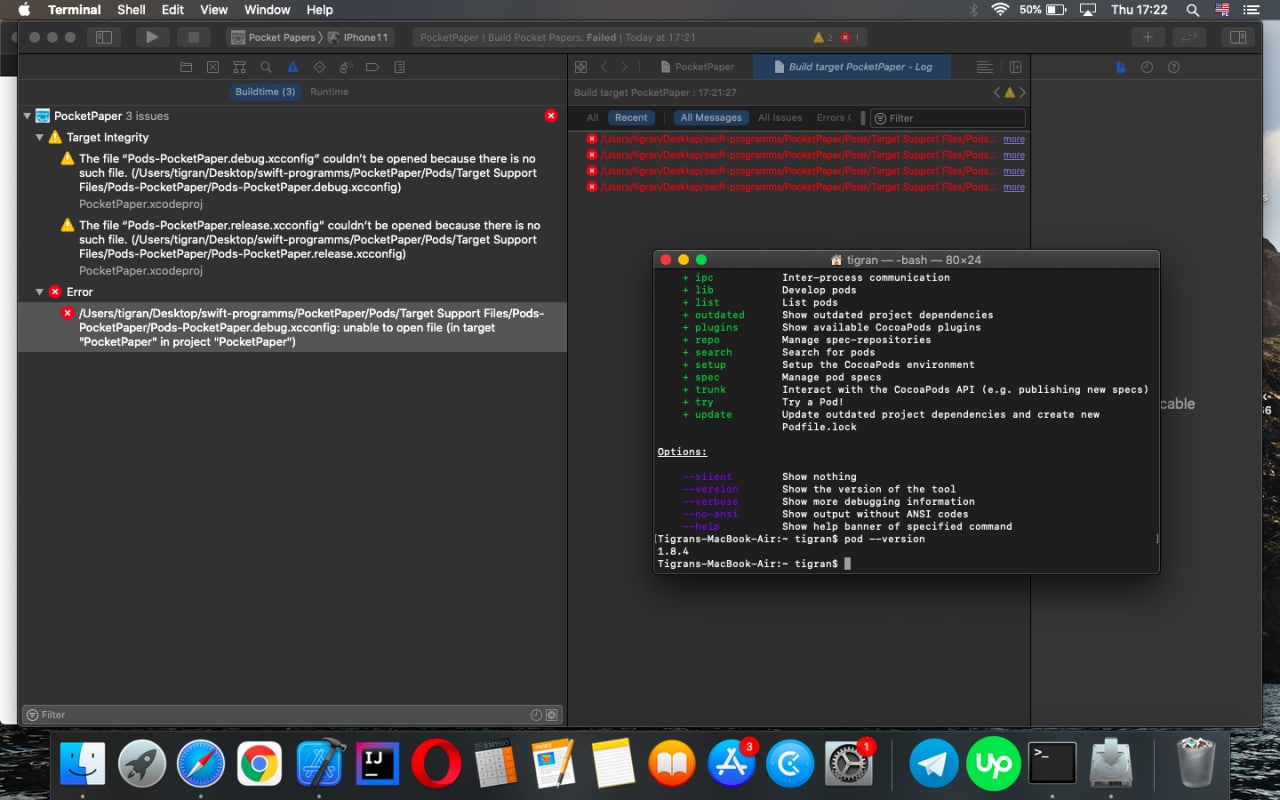The width and height of the screenshot is (1280, 800).
Task: Collapse the Target Integrity group
Action: pos(40,138)
